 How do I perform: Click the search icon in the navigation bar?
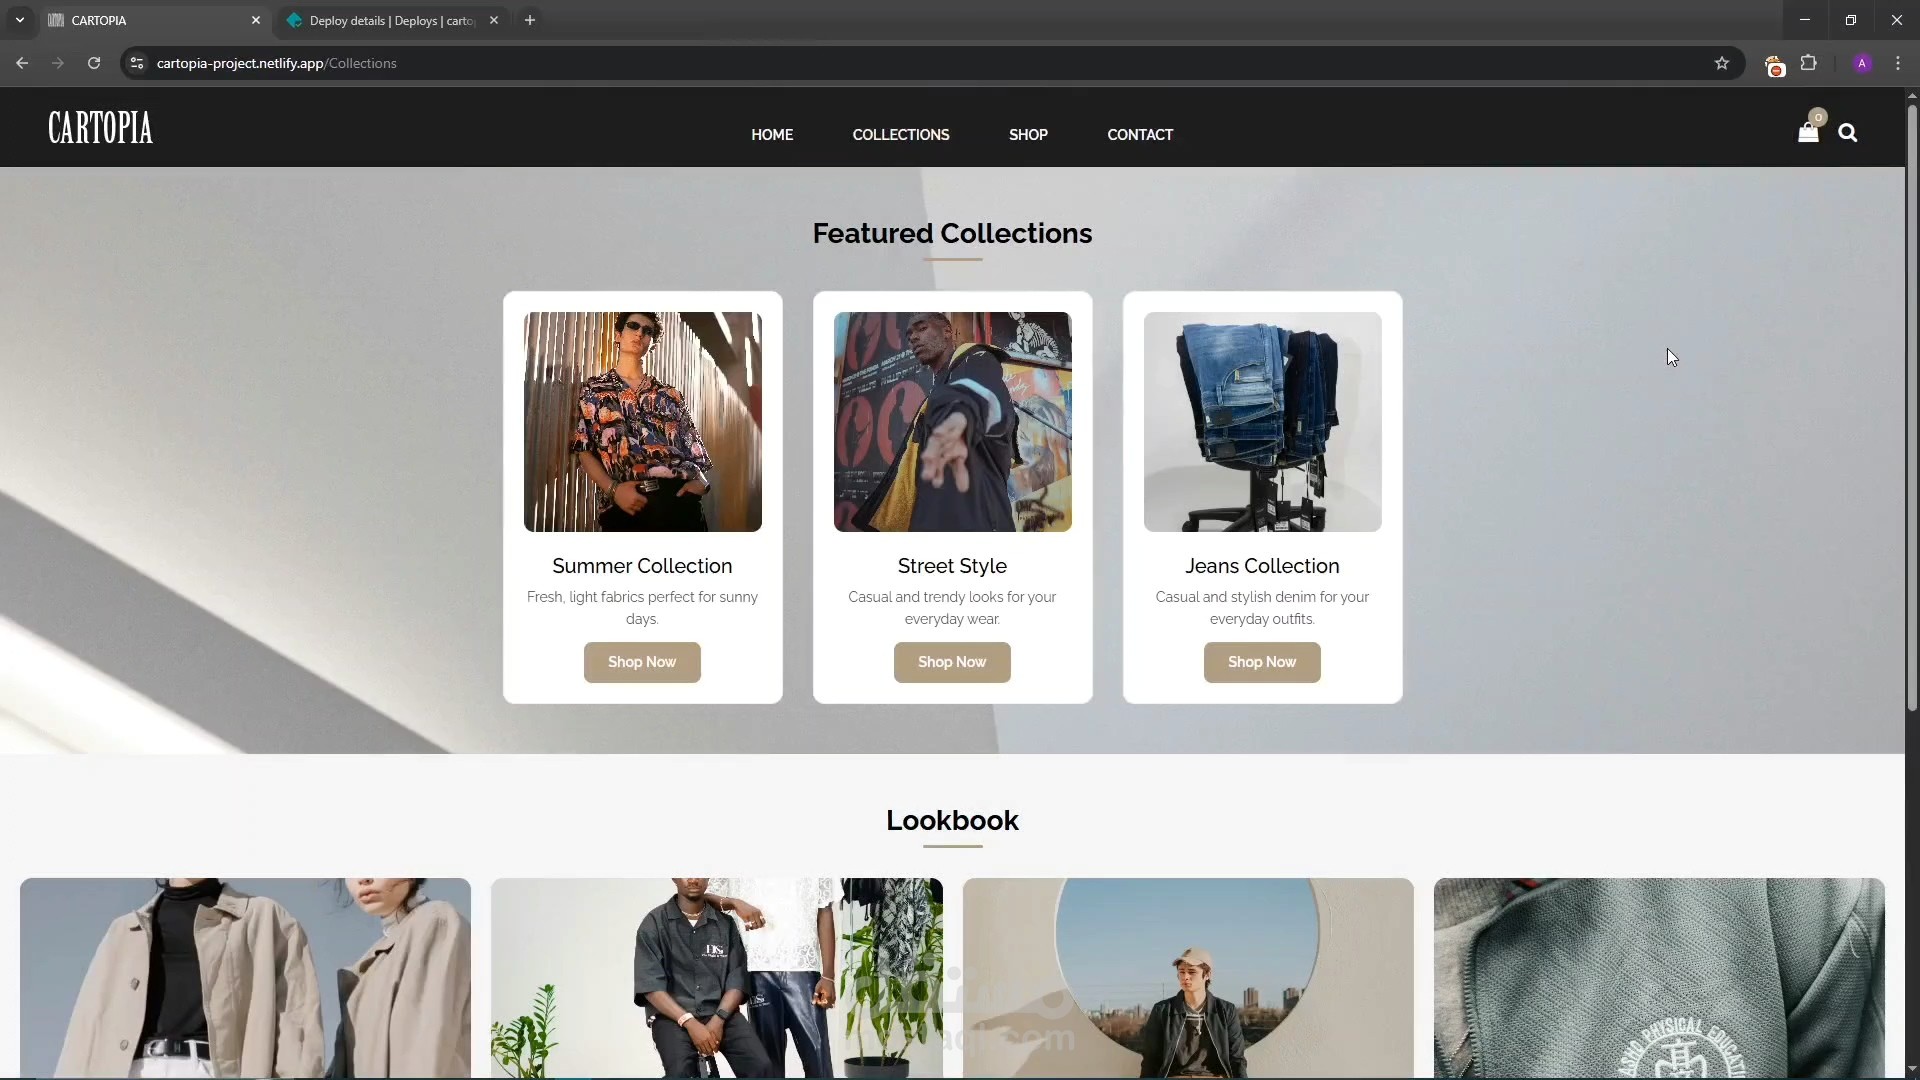tap(1849, 132)
